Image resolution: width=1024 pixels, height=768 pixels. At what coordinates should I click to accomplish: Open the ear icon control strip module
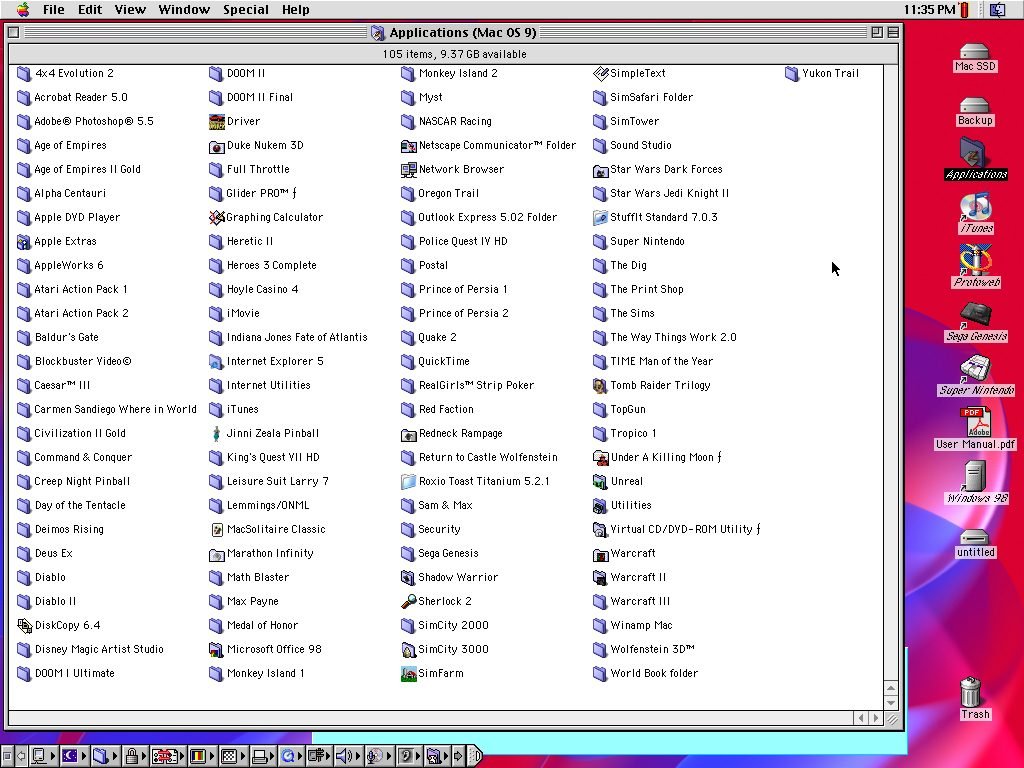tap(410, 756)
